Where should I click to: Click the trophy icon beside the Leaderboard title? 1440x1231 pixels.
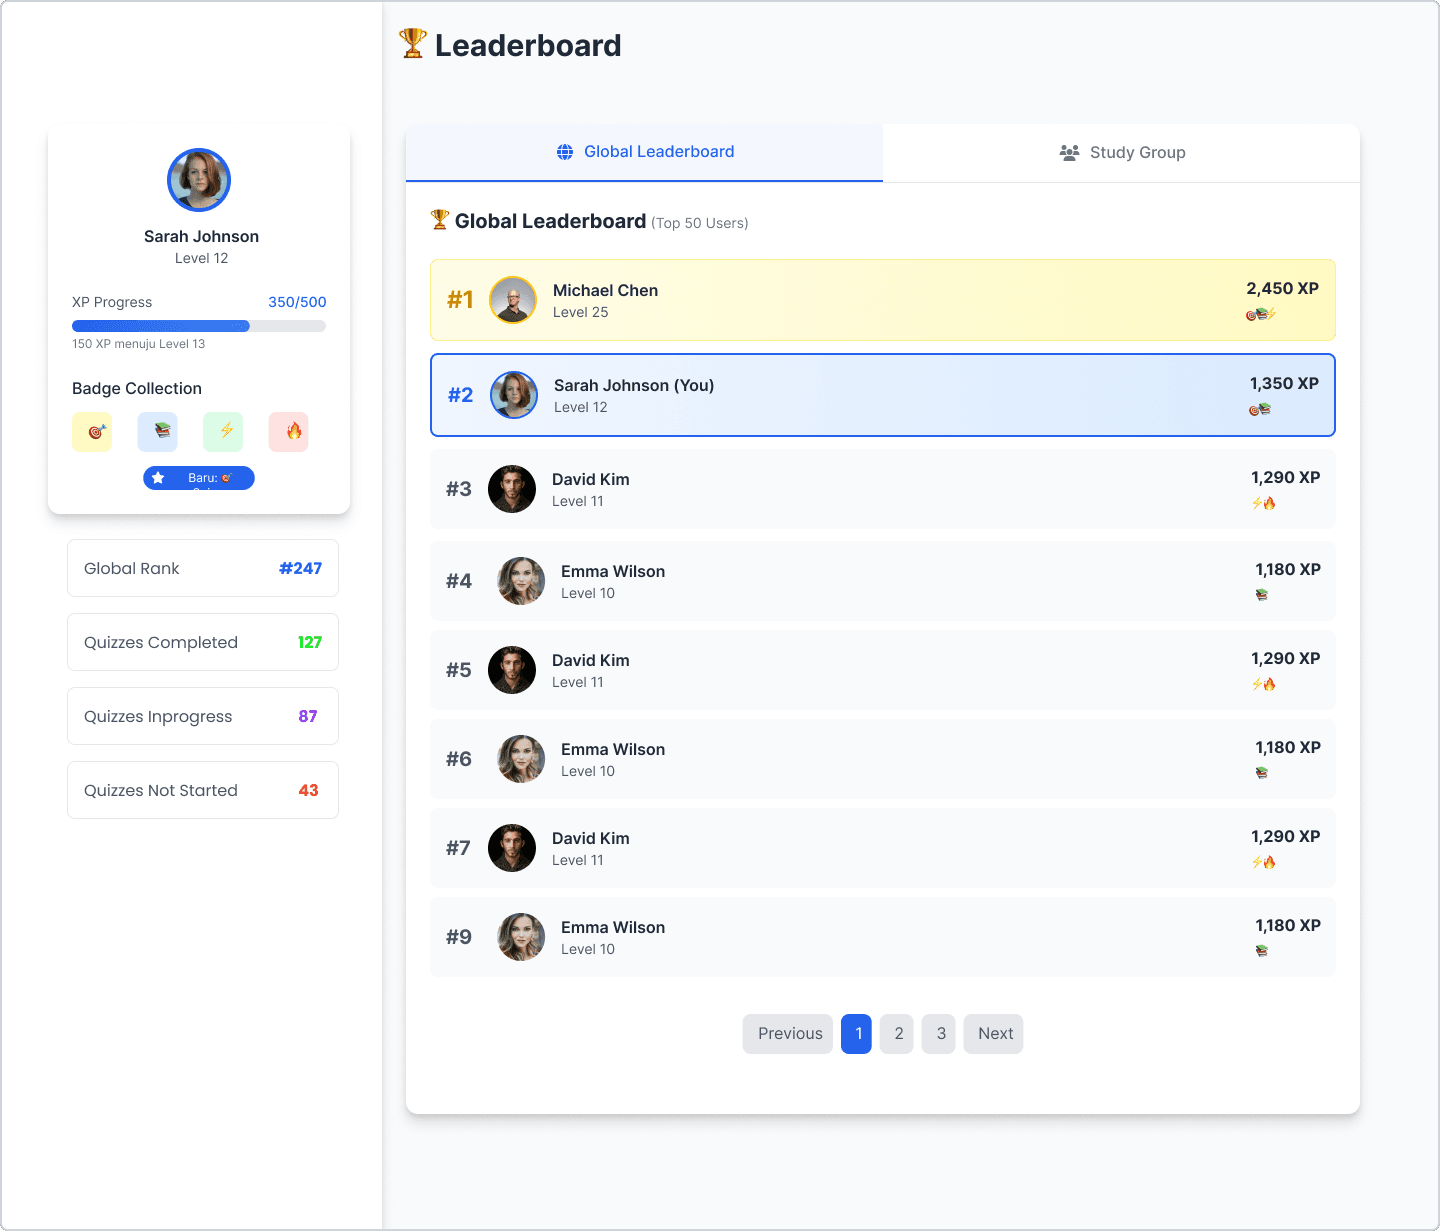(x=413, y=44)
